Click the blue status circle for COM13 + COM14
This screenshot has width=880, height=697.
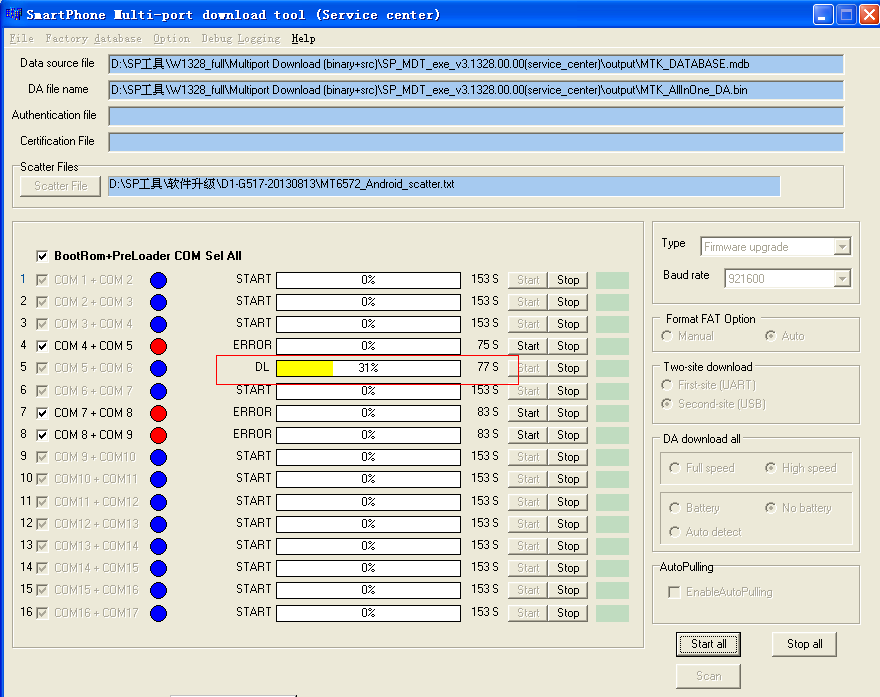pos(158,545)
